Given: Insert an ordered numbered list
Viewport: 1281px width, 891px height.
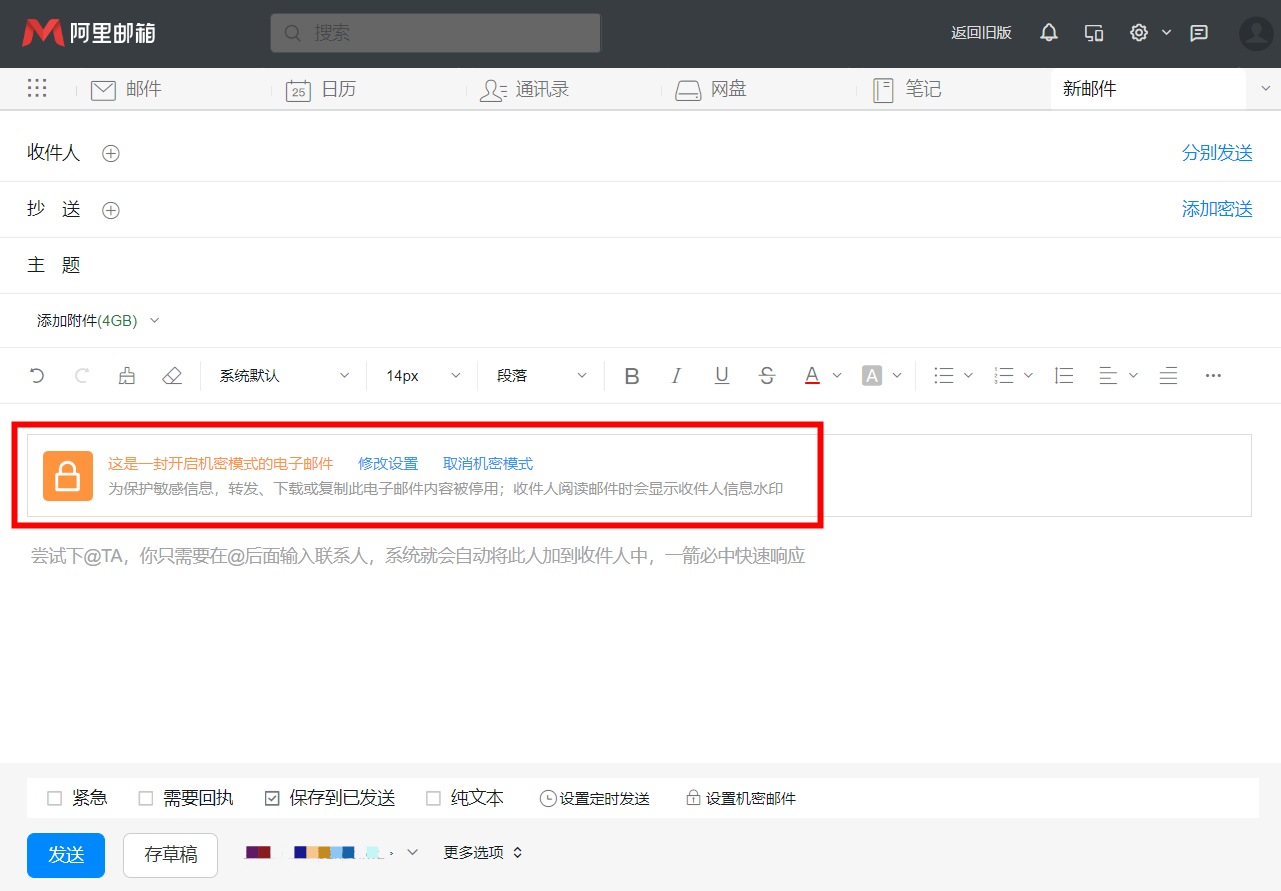Looking at the screenshot, I should tap(1004, 376).
